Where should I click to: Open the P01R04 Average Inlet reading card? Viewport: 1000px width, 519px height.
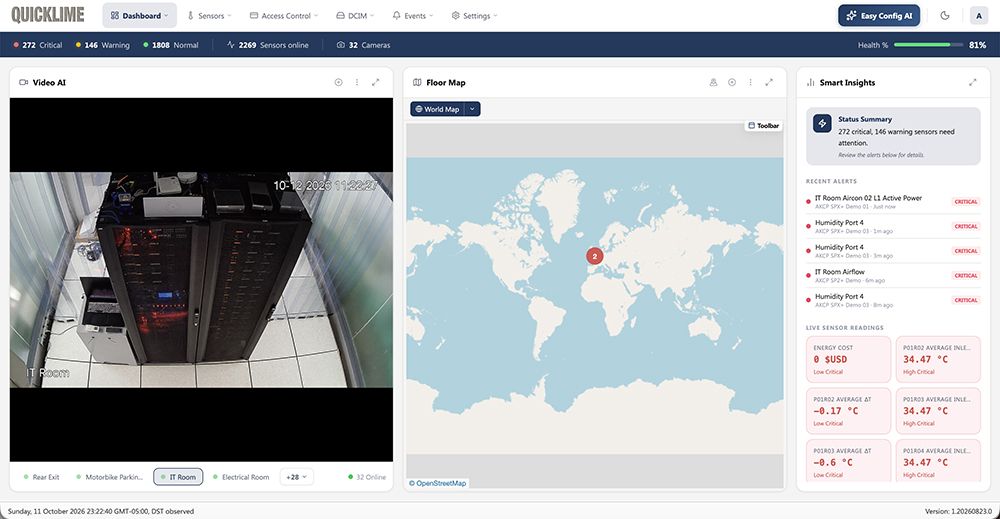pos(938,460)
